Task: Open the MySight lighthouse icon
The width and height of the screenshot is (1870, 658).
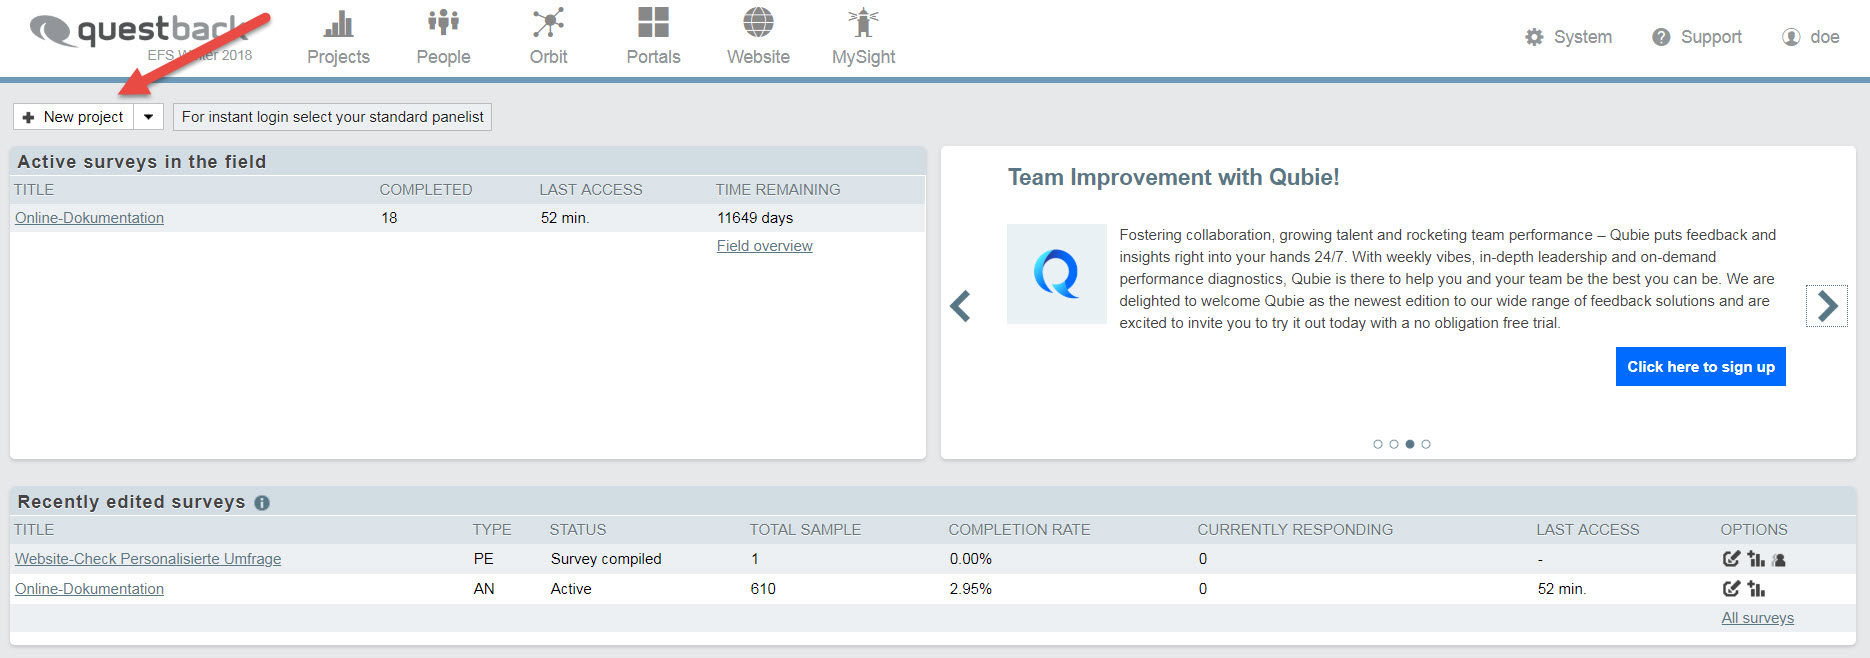Action: pyautogui.click(x=863, y=23)
